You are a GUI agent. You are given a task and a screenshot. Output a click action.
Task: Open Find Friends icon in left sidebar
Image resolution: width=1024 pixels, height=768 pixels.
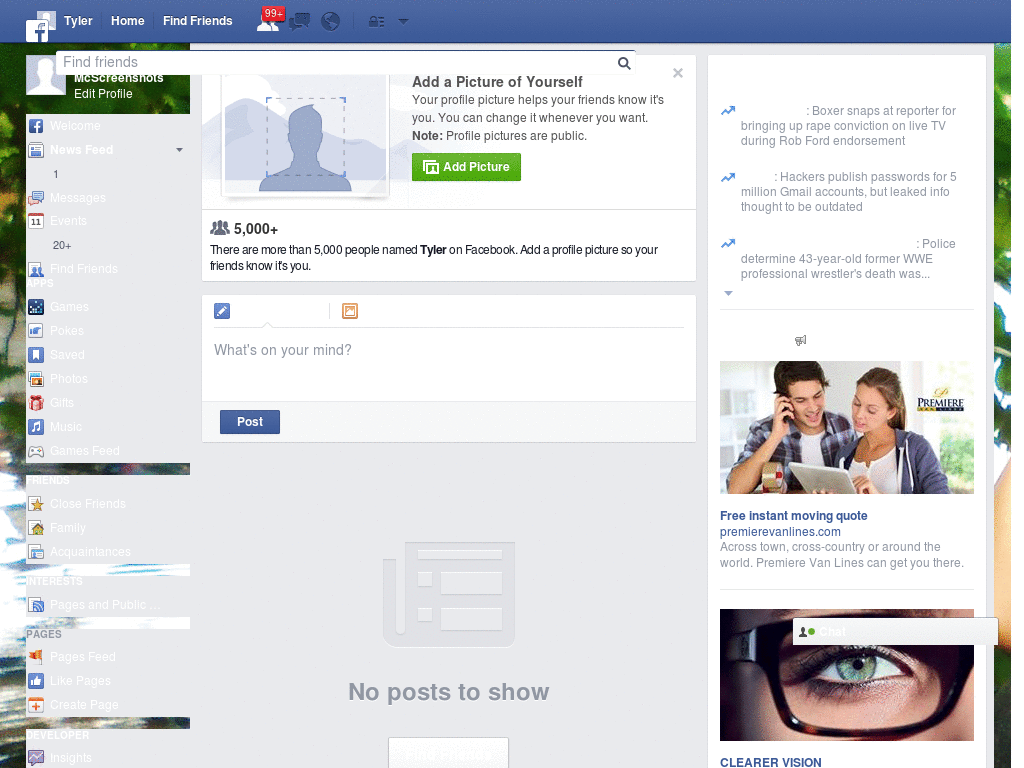point(36,269)
